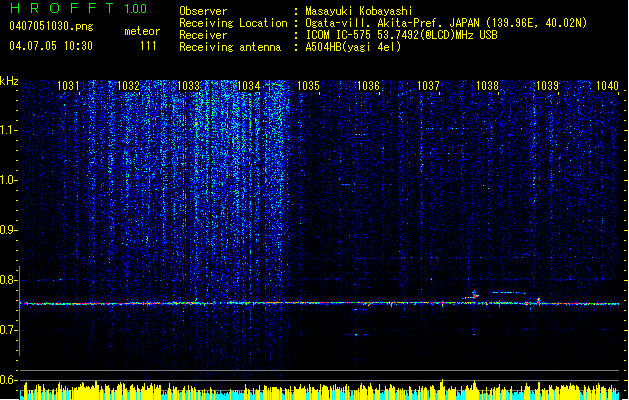Click the meteor count 111

pyautogui.click(x=148, y=46)
